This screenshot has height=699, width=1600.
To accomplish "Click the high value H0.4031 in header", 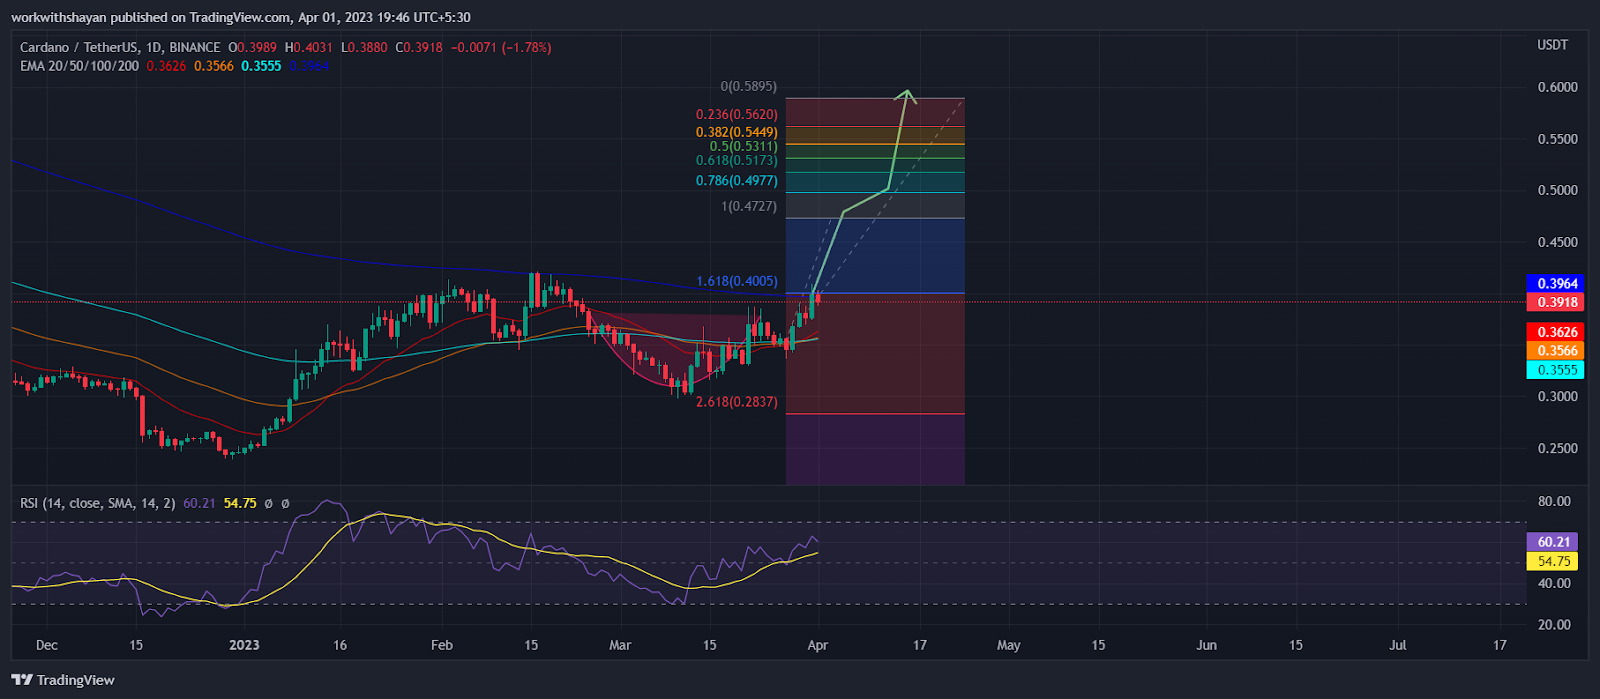I will point(311,47).
